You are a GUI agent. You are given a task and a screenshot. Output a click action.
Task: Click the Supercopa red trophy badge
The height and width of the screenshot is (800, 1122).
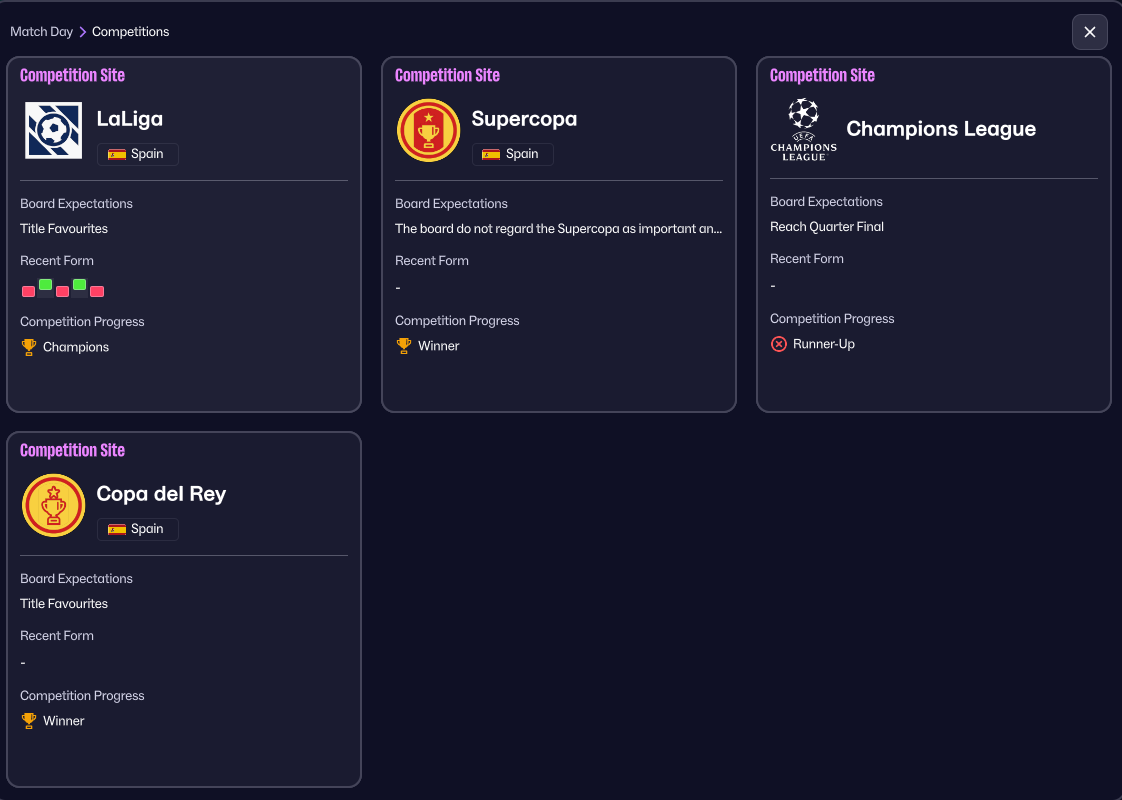tap(428, 130)
